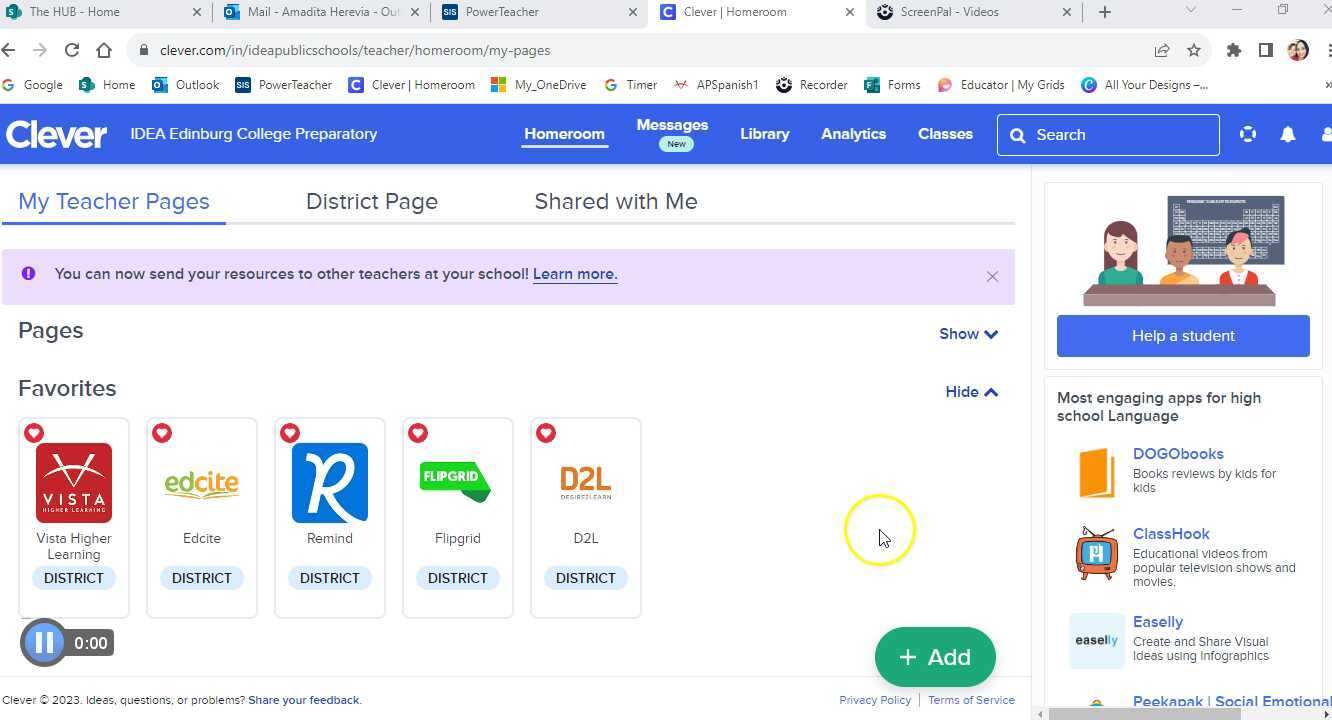Toggle the Flipgrid favorite heart

point(418,433)
